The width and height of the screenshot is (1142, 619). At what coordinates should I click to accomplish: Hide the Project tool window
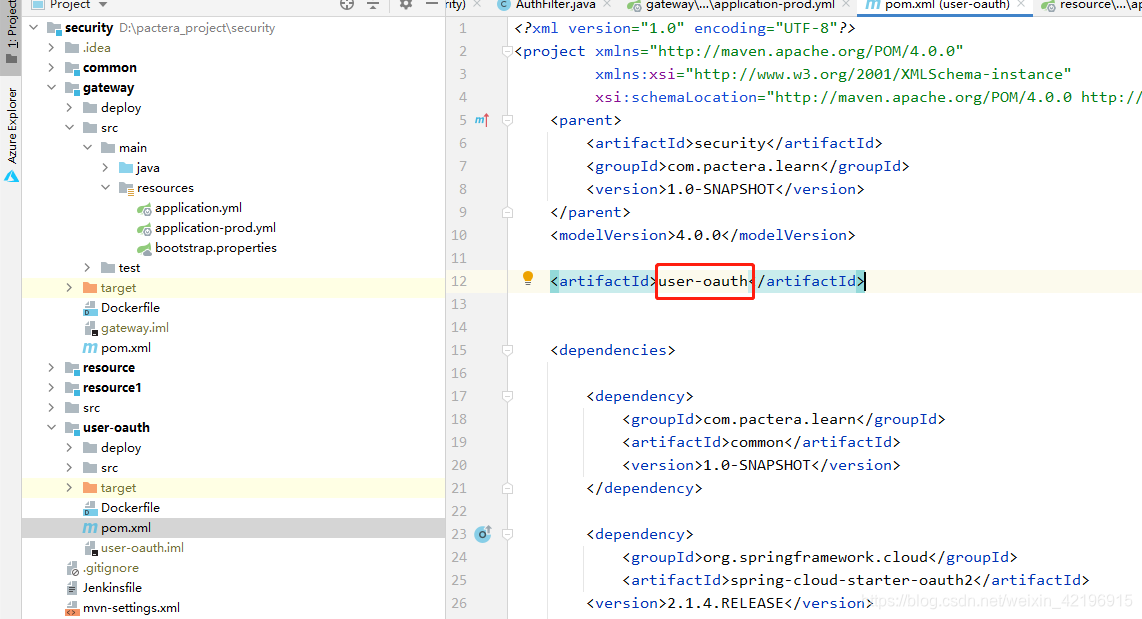tap(432, 4)
